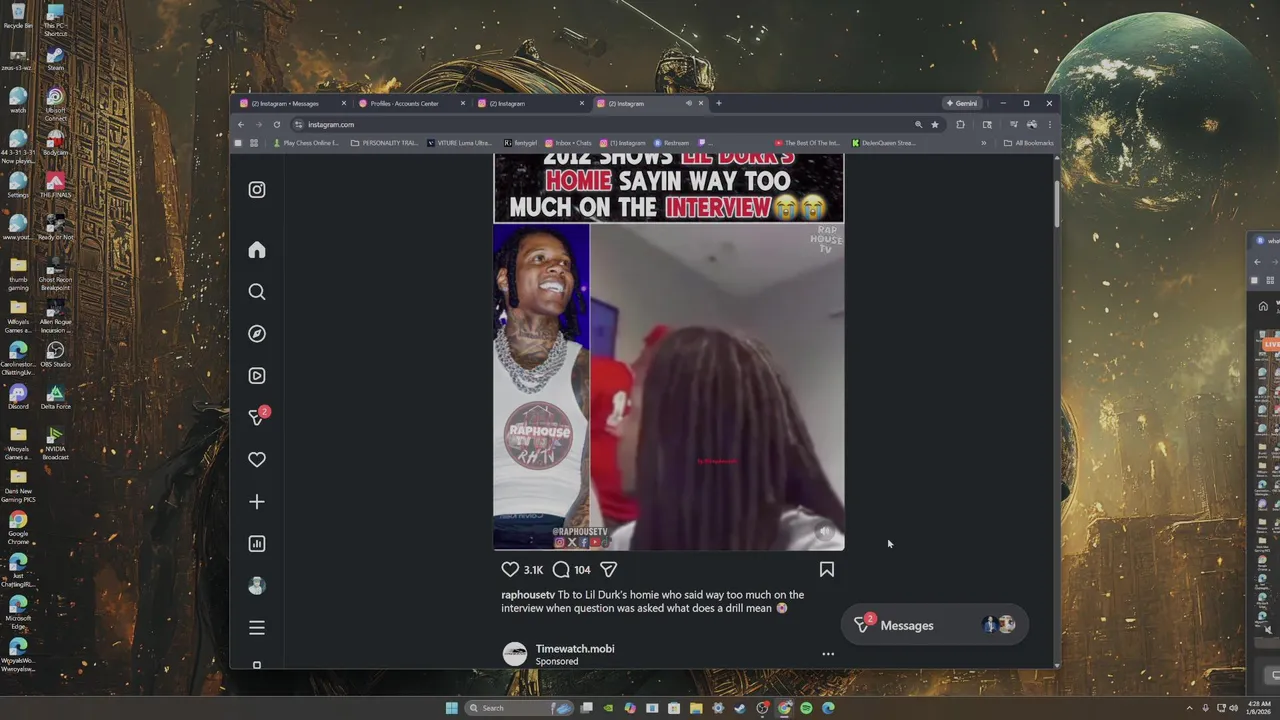This screenshot has width=1280, height=720.
Task: Open Instagram Home from the sidebar
Action: (257, 250)
